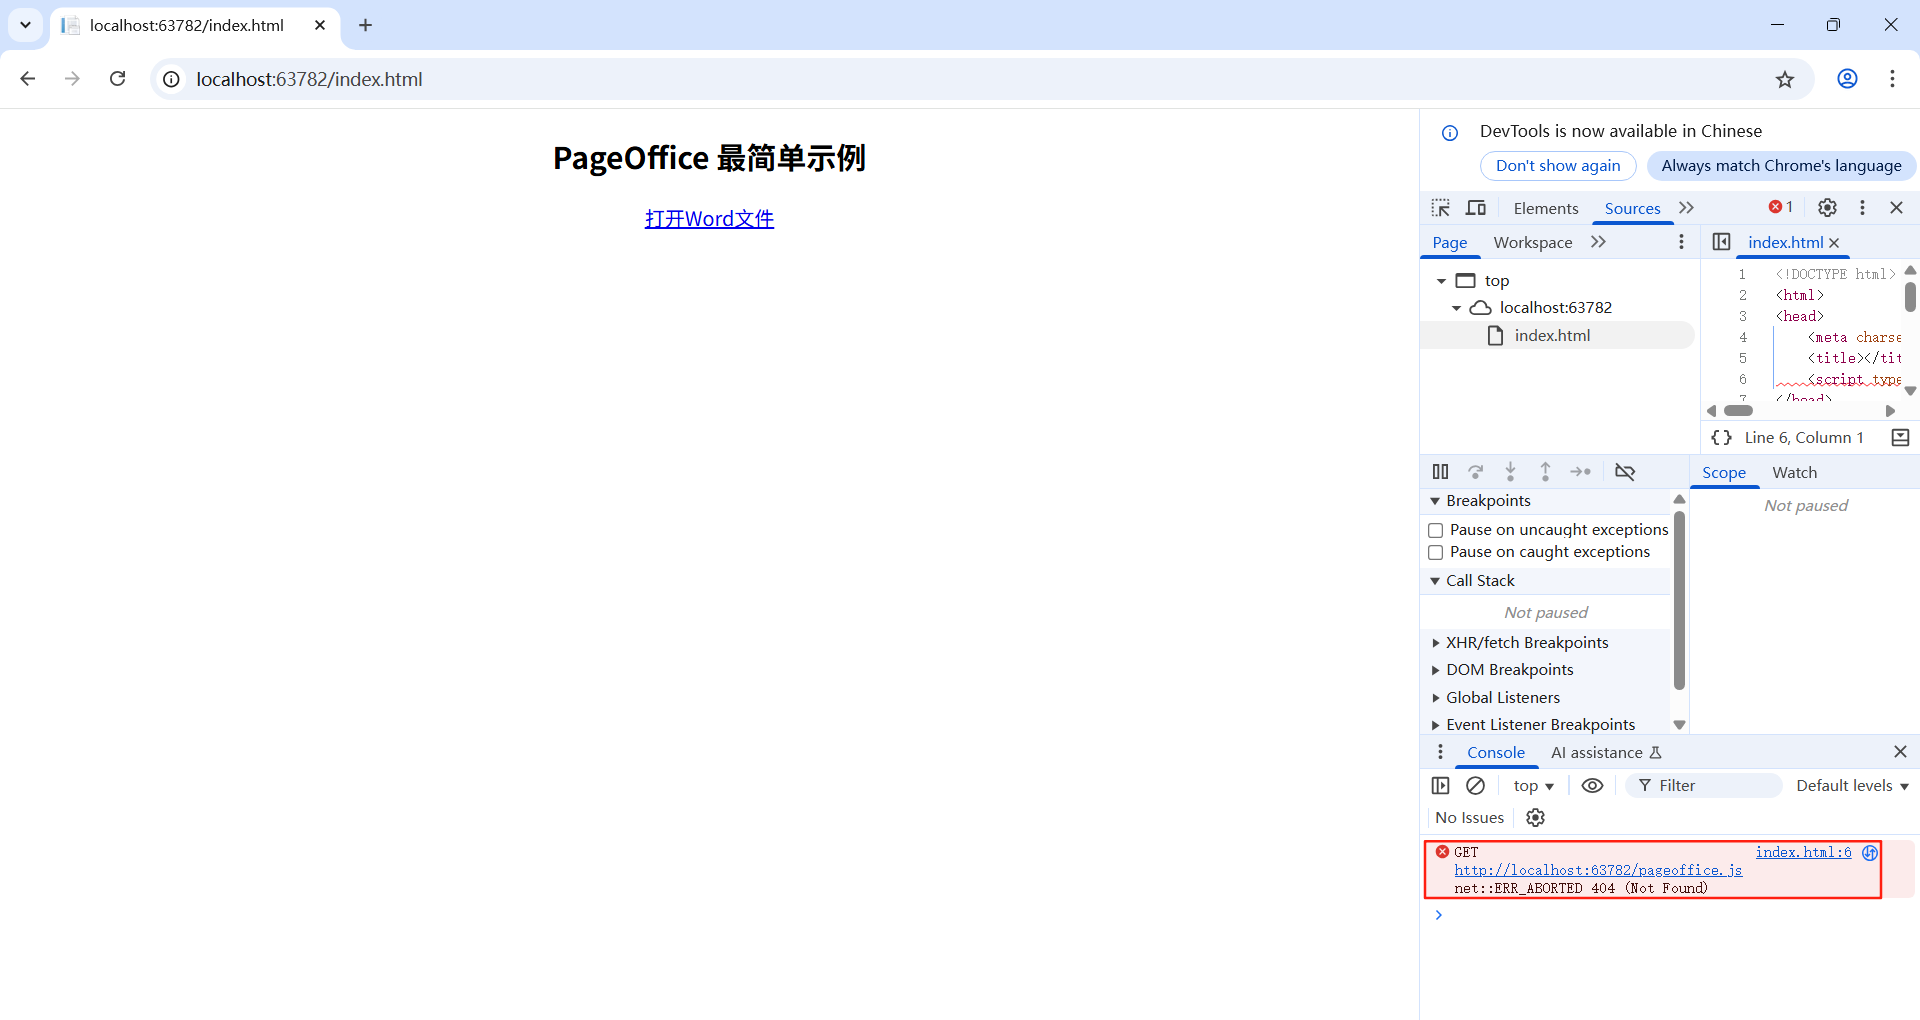Select the Console drawer tab
The image size is (1920, 1020).
coord(1496,752)
